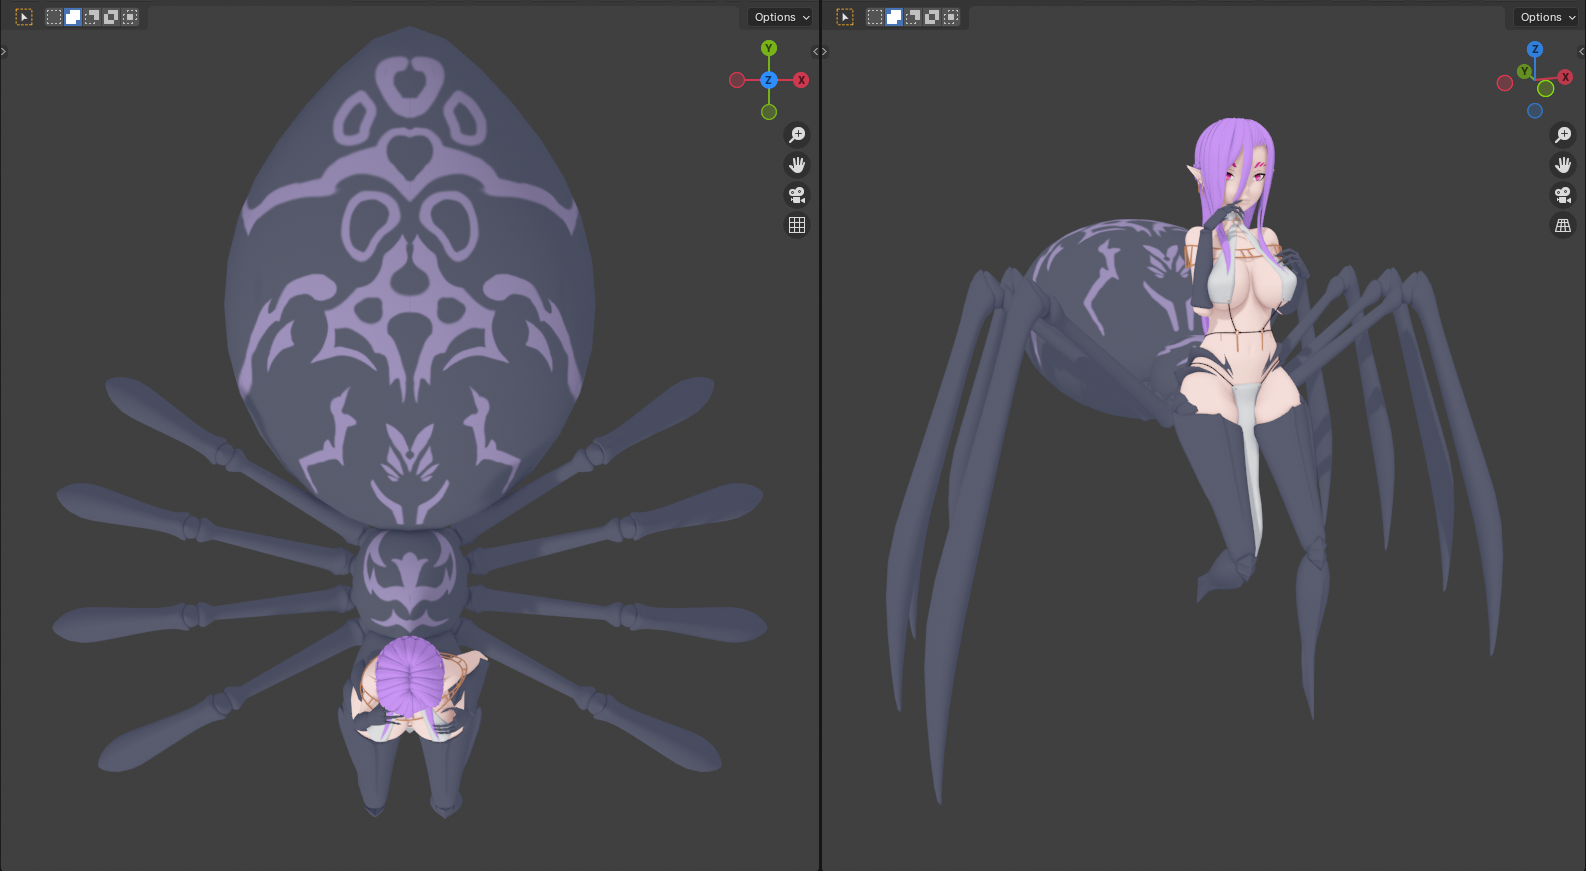Click red X axis on left viewport gizmo

(801, 80)
